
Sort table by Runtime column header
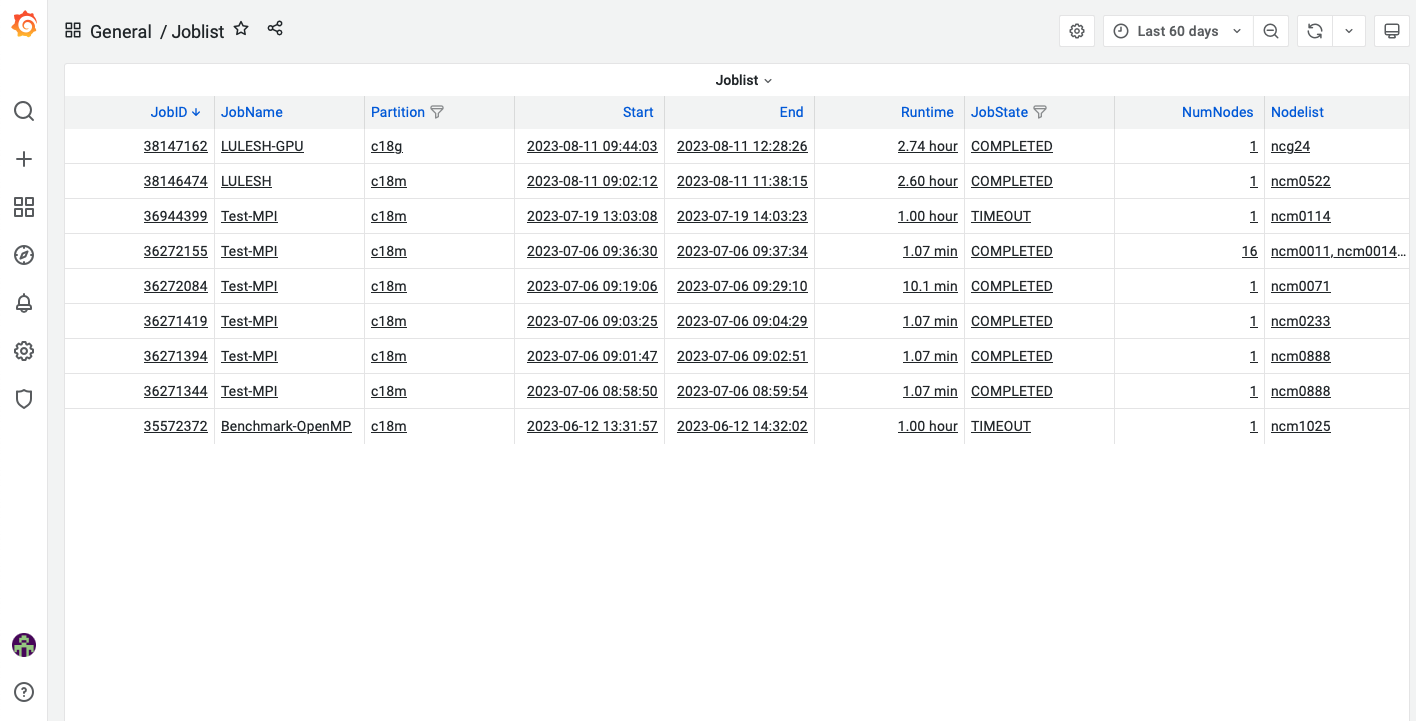[927, 112]
